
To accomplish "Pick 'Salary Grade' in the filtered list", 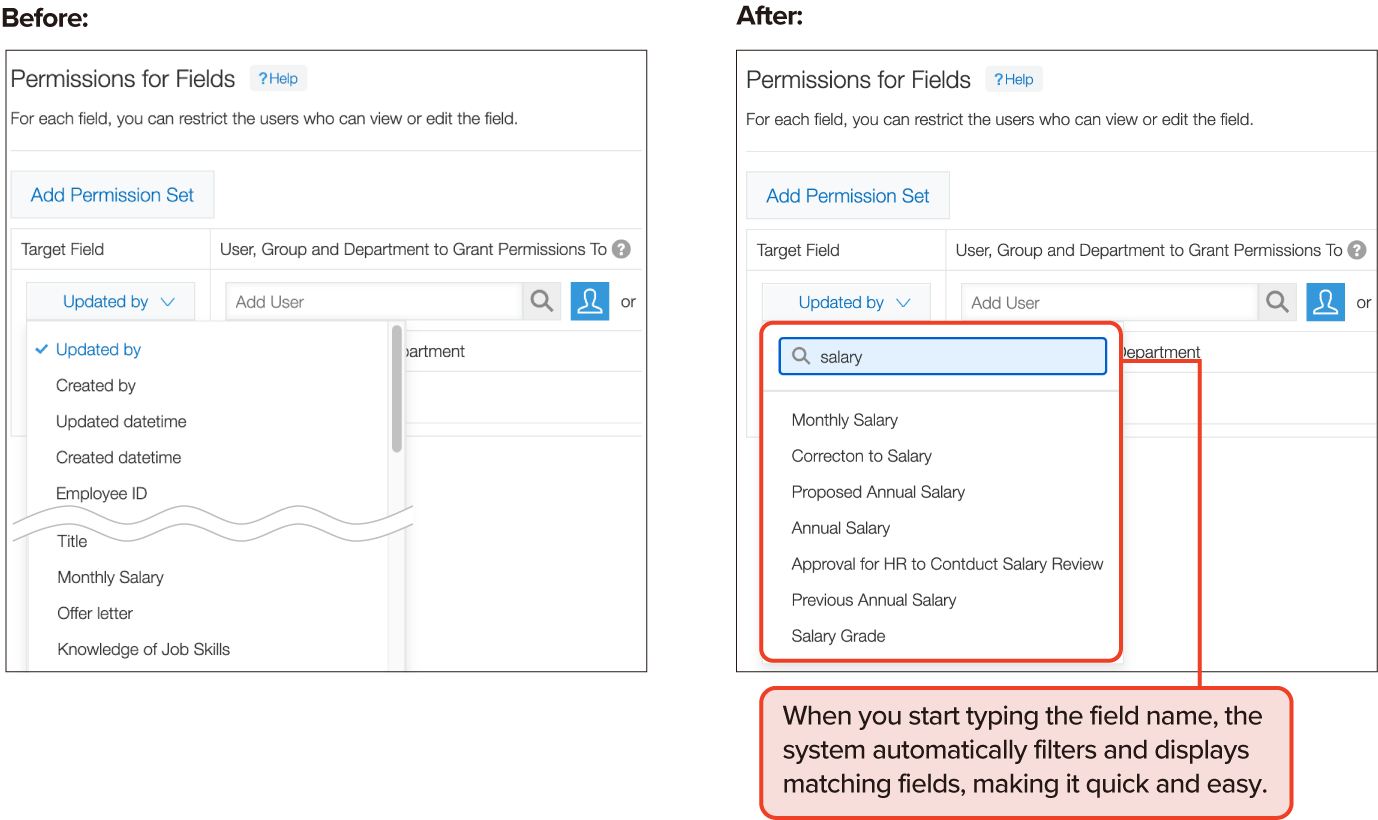I will pos(838,636).
